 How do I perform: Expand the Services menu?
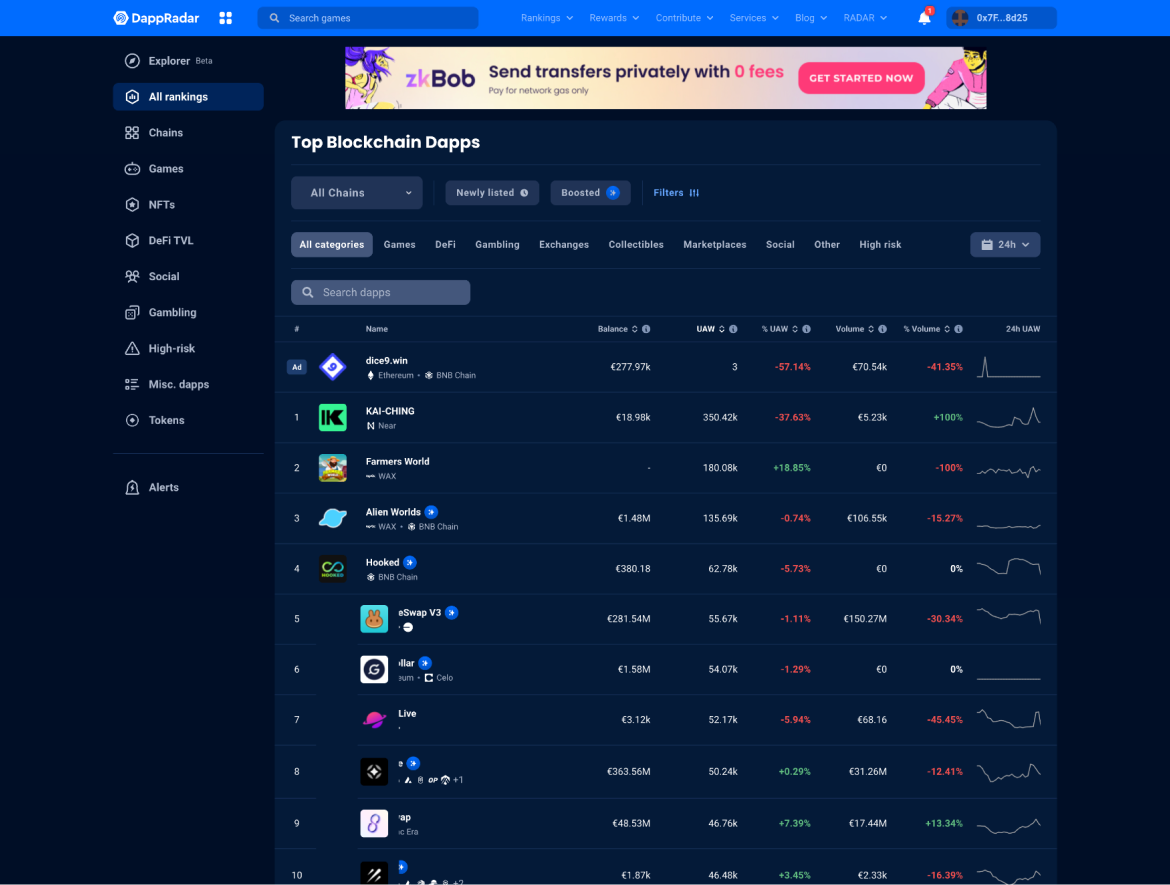[754, 18]
